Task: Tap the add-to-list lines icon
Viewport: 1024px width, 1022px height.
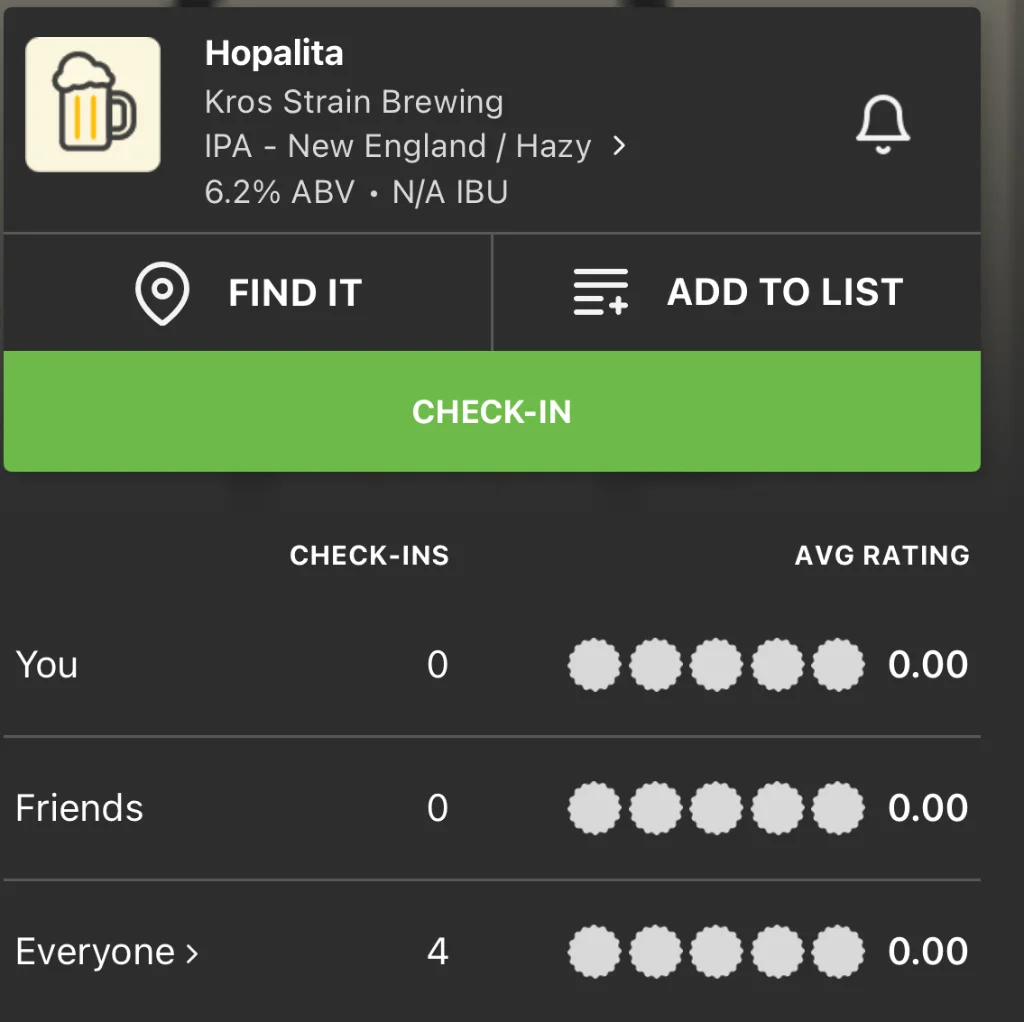Action: tap(601, 293)
